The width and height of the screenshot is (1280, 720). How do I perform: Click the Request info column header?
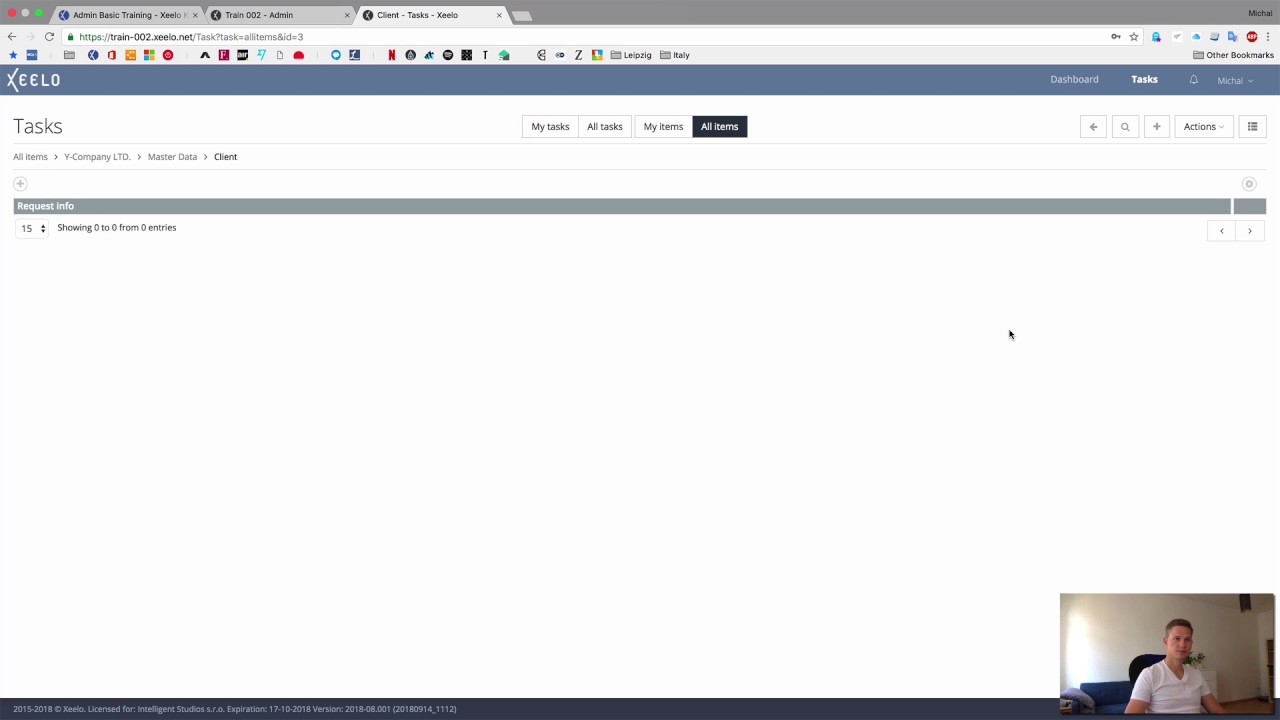coord(622,206)
